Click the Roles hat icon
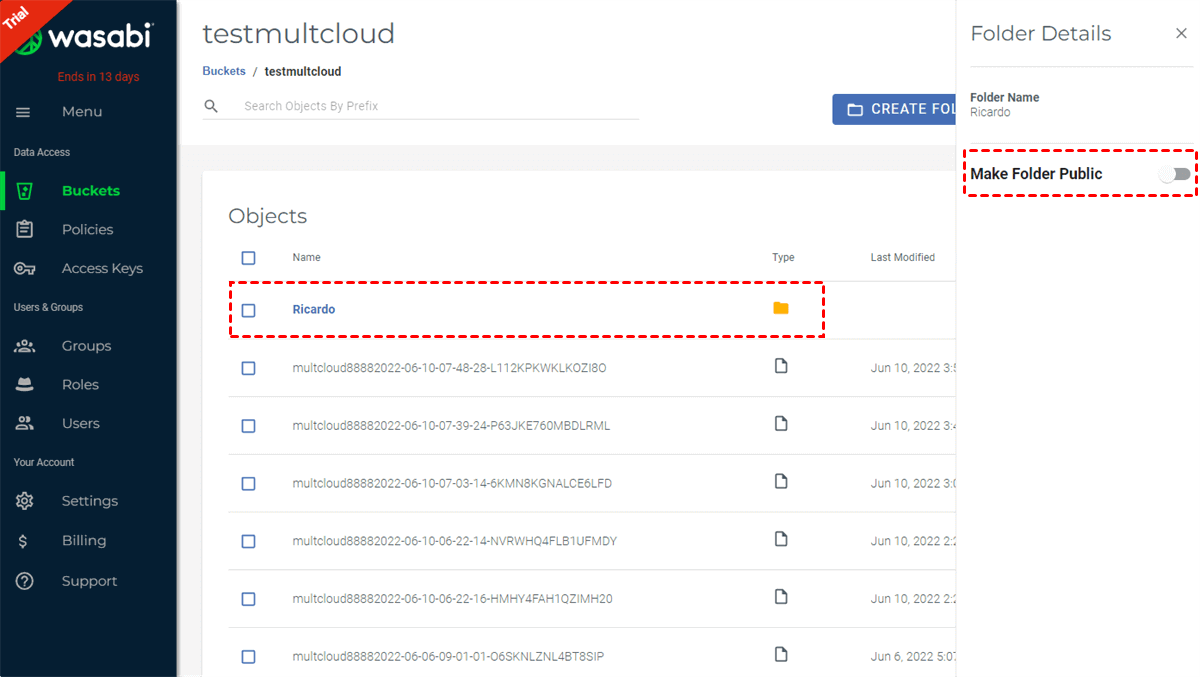 pos(25,385)
